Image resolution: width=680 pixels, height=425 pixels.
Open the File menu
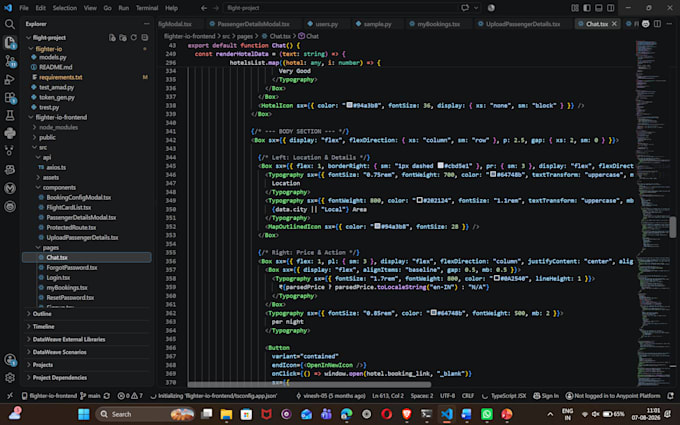[x=24, y=8]
